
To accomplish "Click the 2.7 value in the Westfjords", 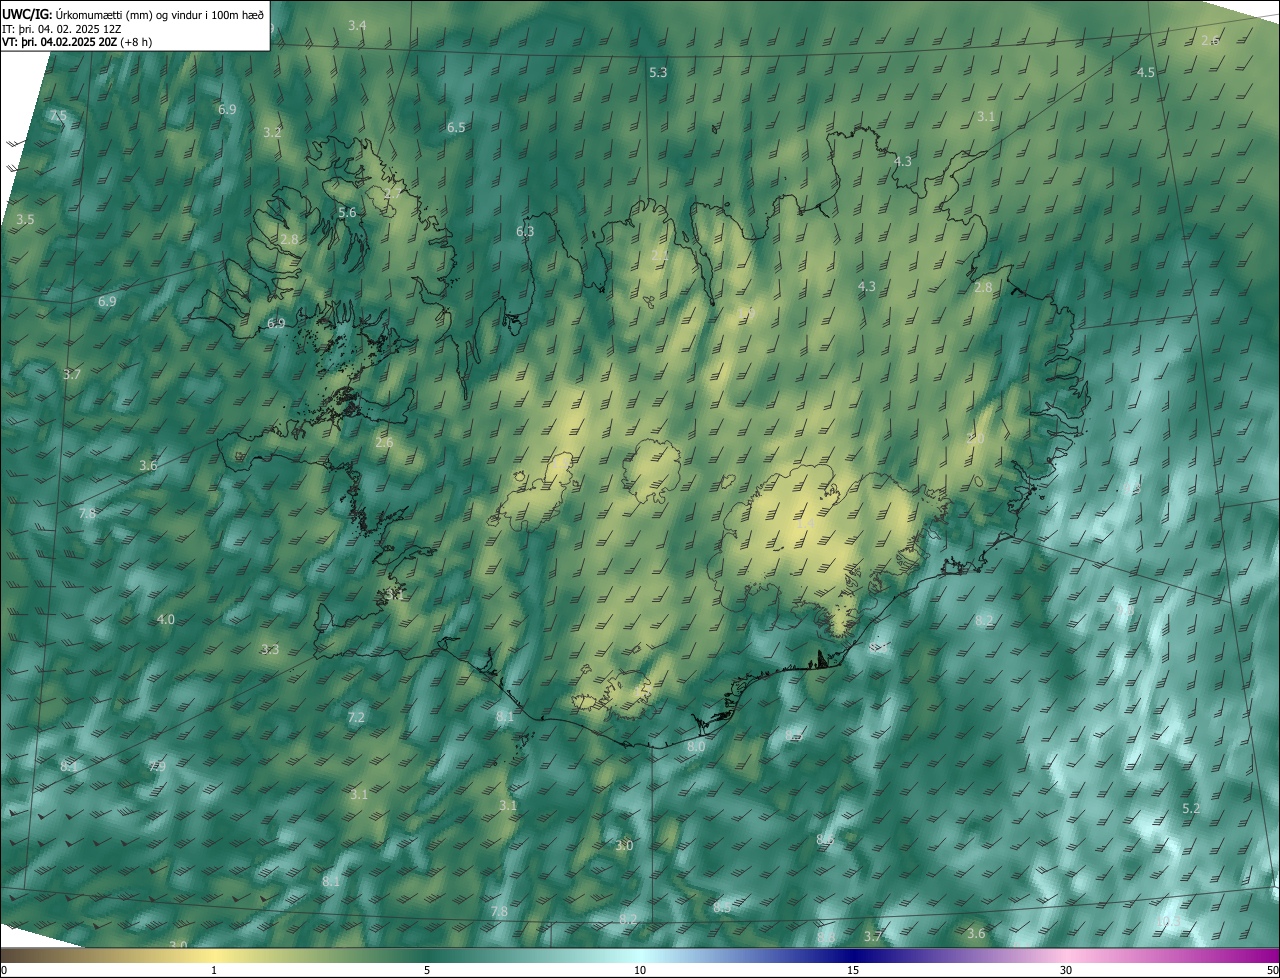I will [392, 193].
